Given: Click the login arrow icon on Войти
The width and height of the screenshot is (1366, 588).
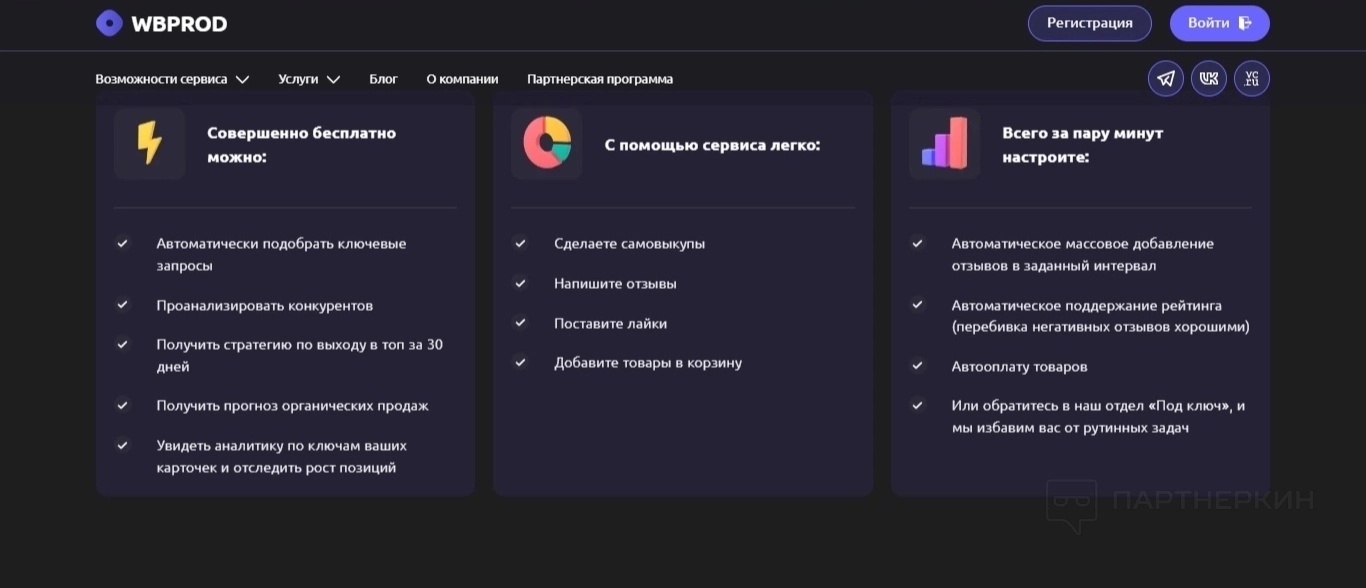Looking at the screenshot, I should point(1245,23).
